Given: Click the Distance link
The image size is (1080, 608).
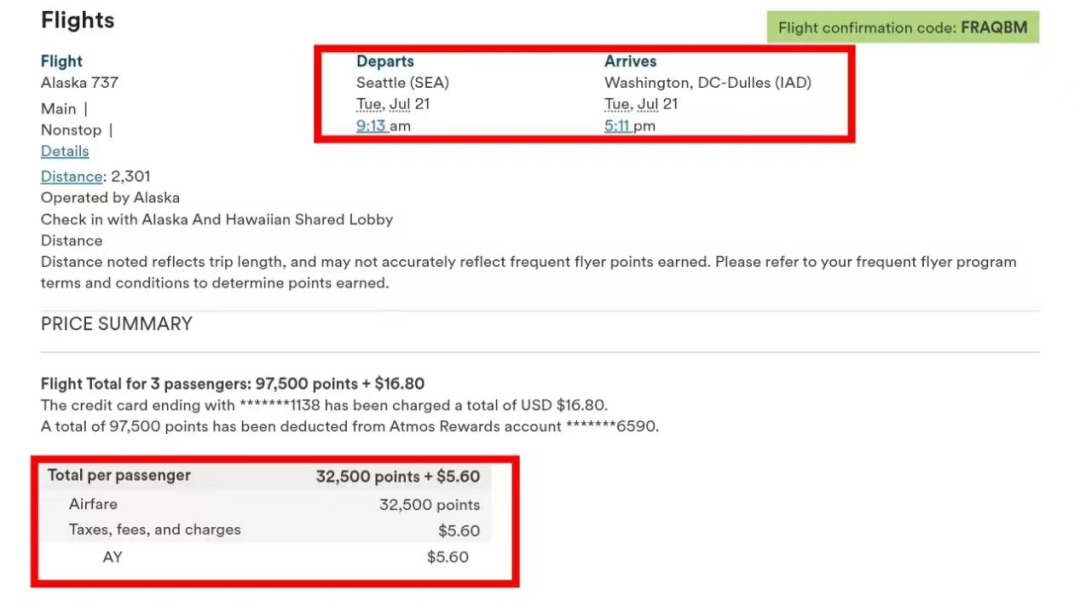Looking at the screenshot, I should pyautogui.click(x=72, y=176).
